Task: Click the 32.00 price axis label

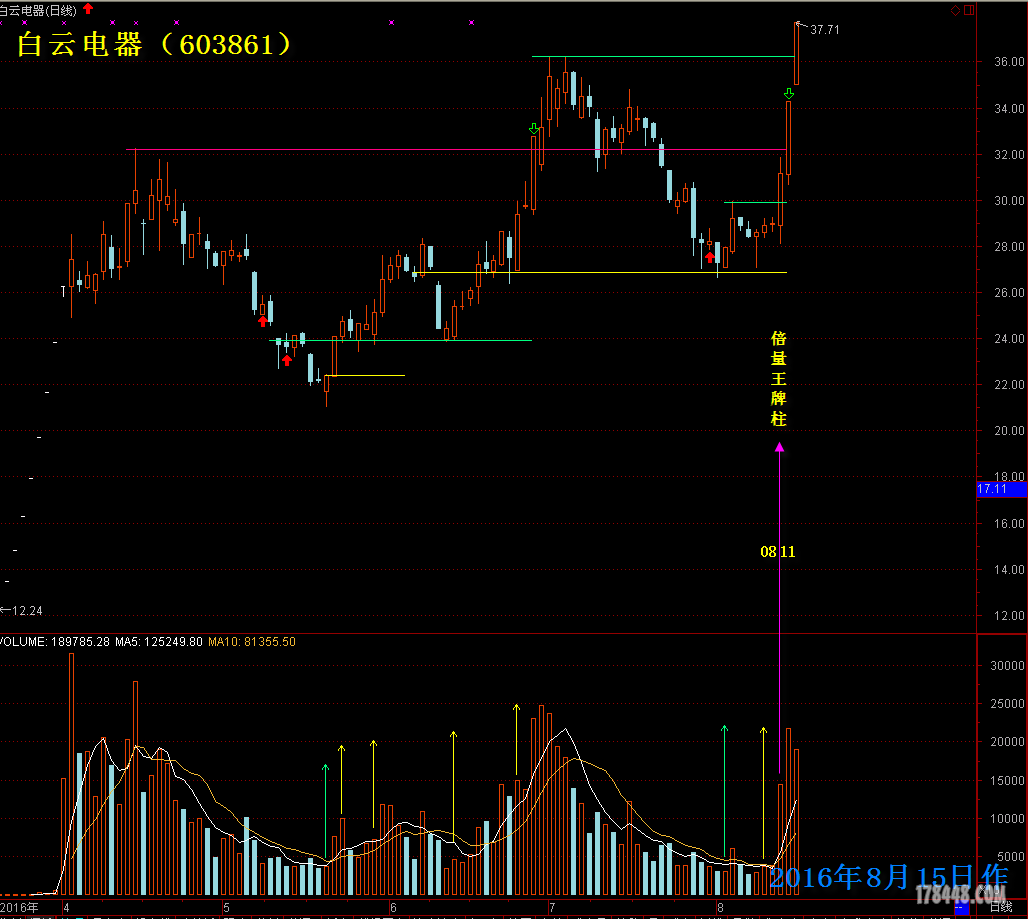Action: pos(1009,155)
